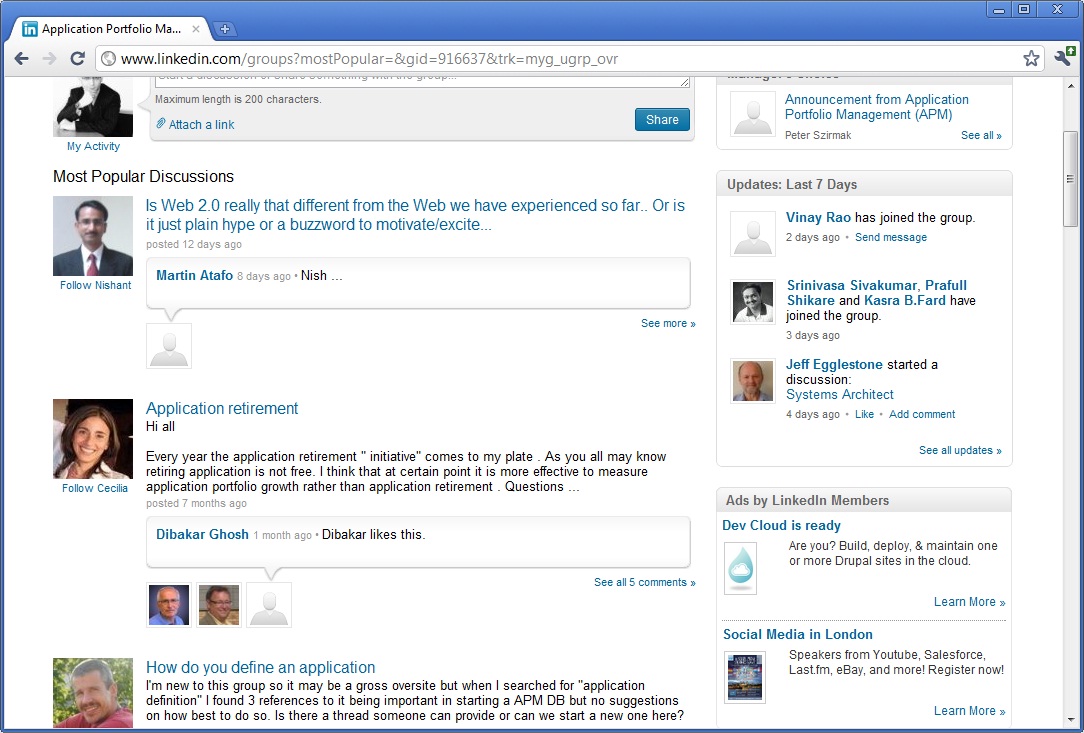Click the Ads by LinkedIn Members heading

[x=807, y=500]
